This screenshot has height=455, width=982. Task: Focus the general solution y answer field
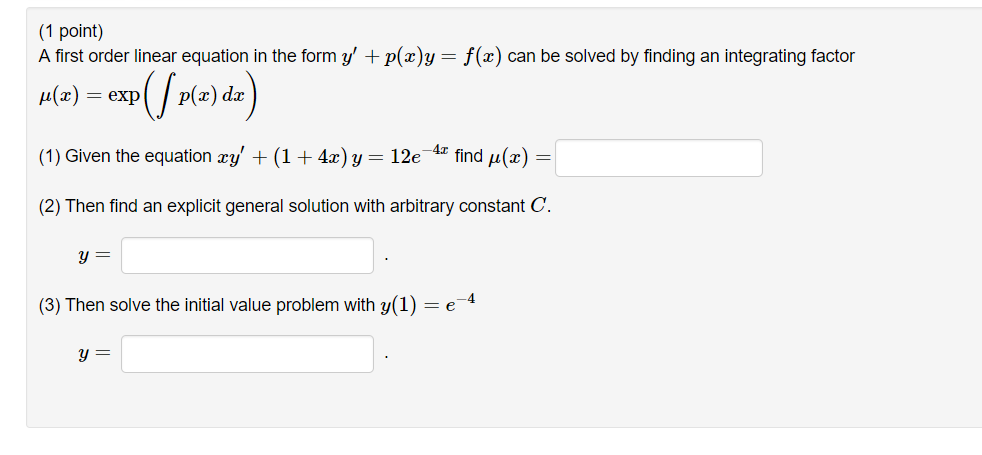247,255
